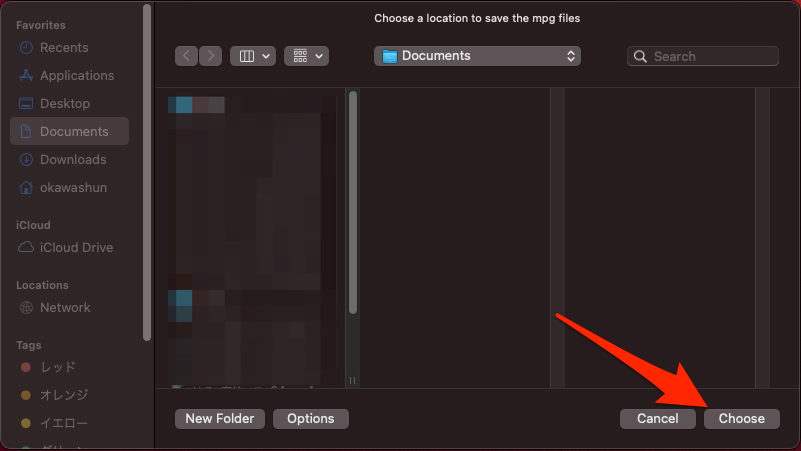801x451 pixels.
Task: Switch view using the column view icon
Action: (x=247, y=56)
